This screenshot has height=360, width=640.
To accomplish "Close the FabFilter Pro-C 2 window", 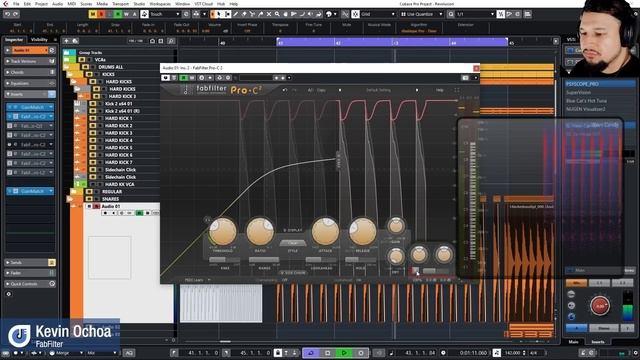I will pyautogui.click(x=476, y=68).
